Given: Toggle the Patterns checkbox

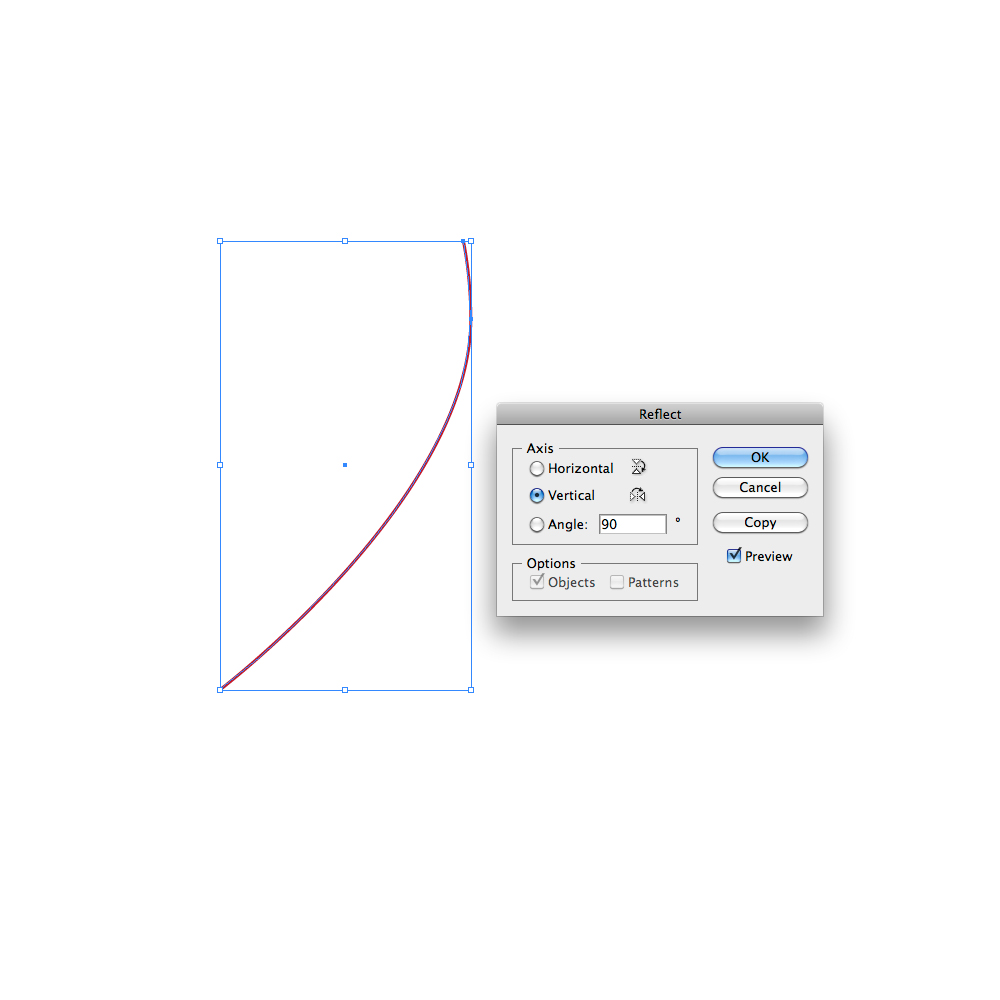Looking at the screenshot, I should (617, 582).
